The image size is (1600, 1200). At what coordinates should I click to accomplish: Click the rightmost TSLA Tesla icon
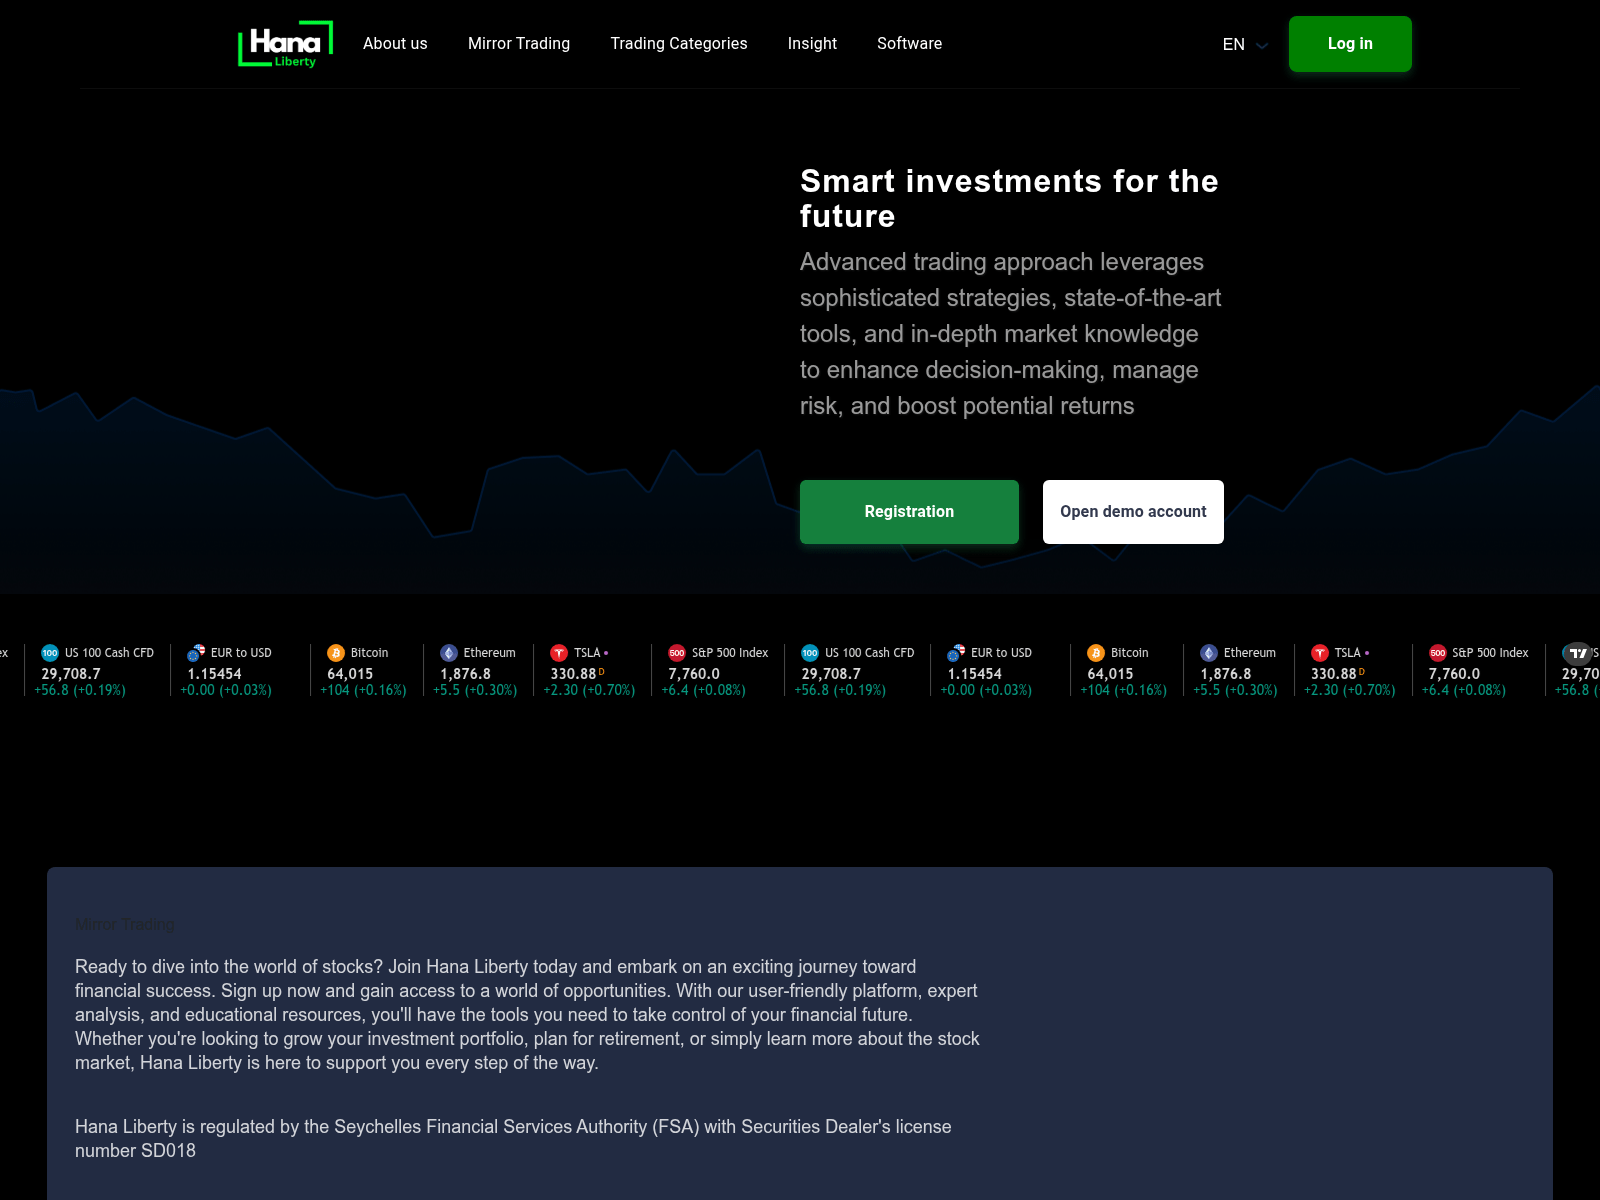(1320, 653)
